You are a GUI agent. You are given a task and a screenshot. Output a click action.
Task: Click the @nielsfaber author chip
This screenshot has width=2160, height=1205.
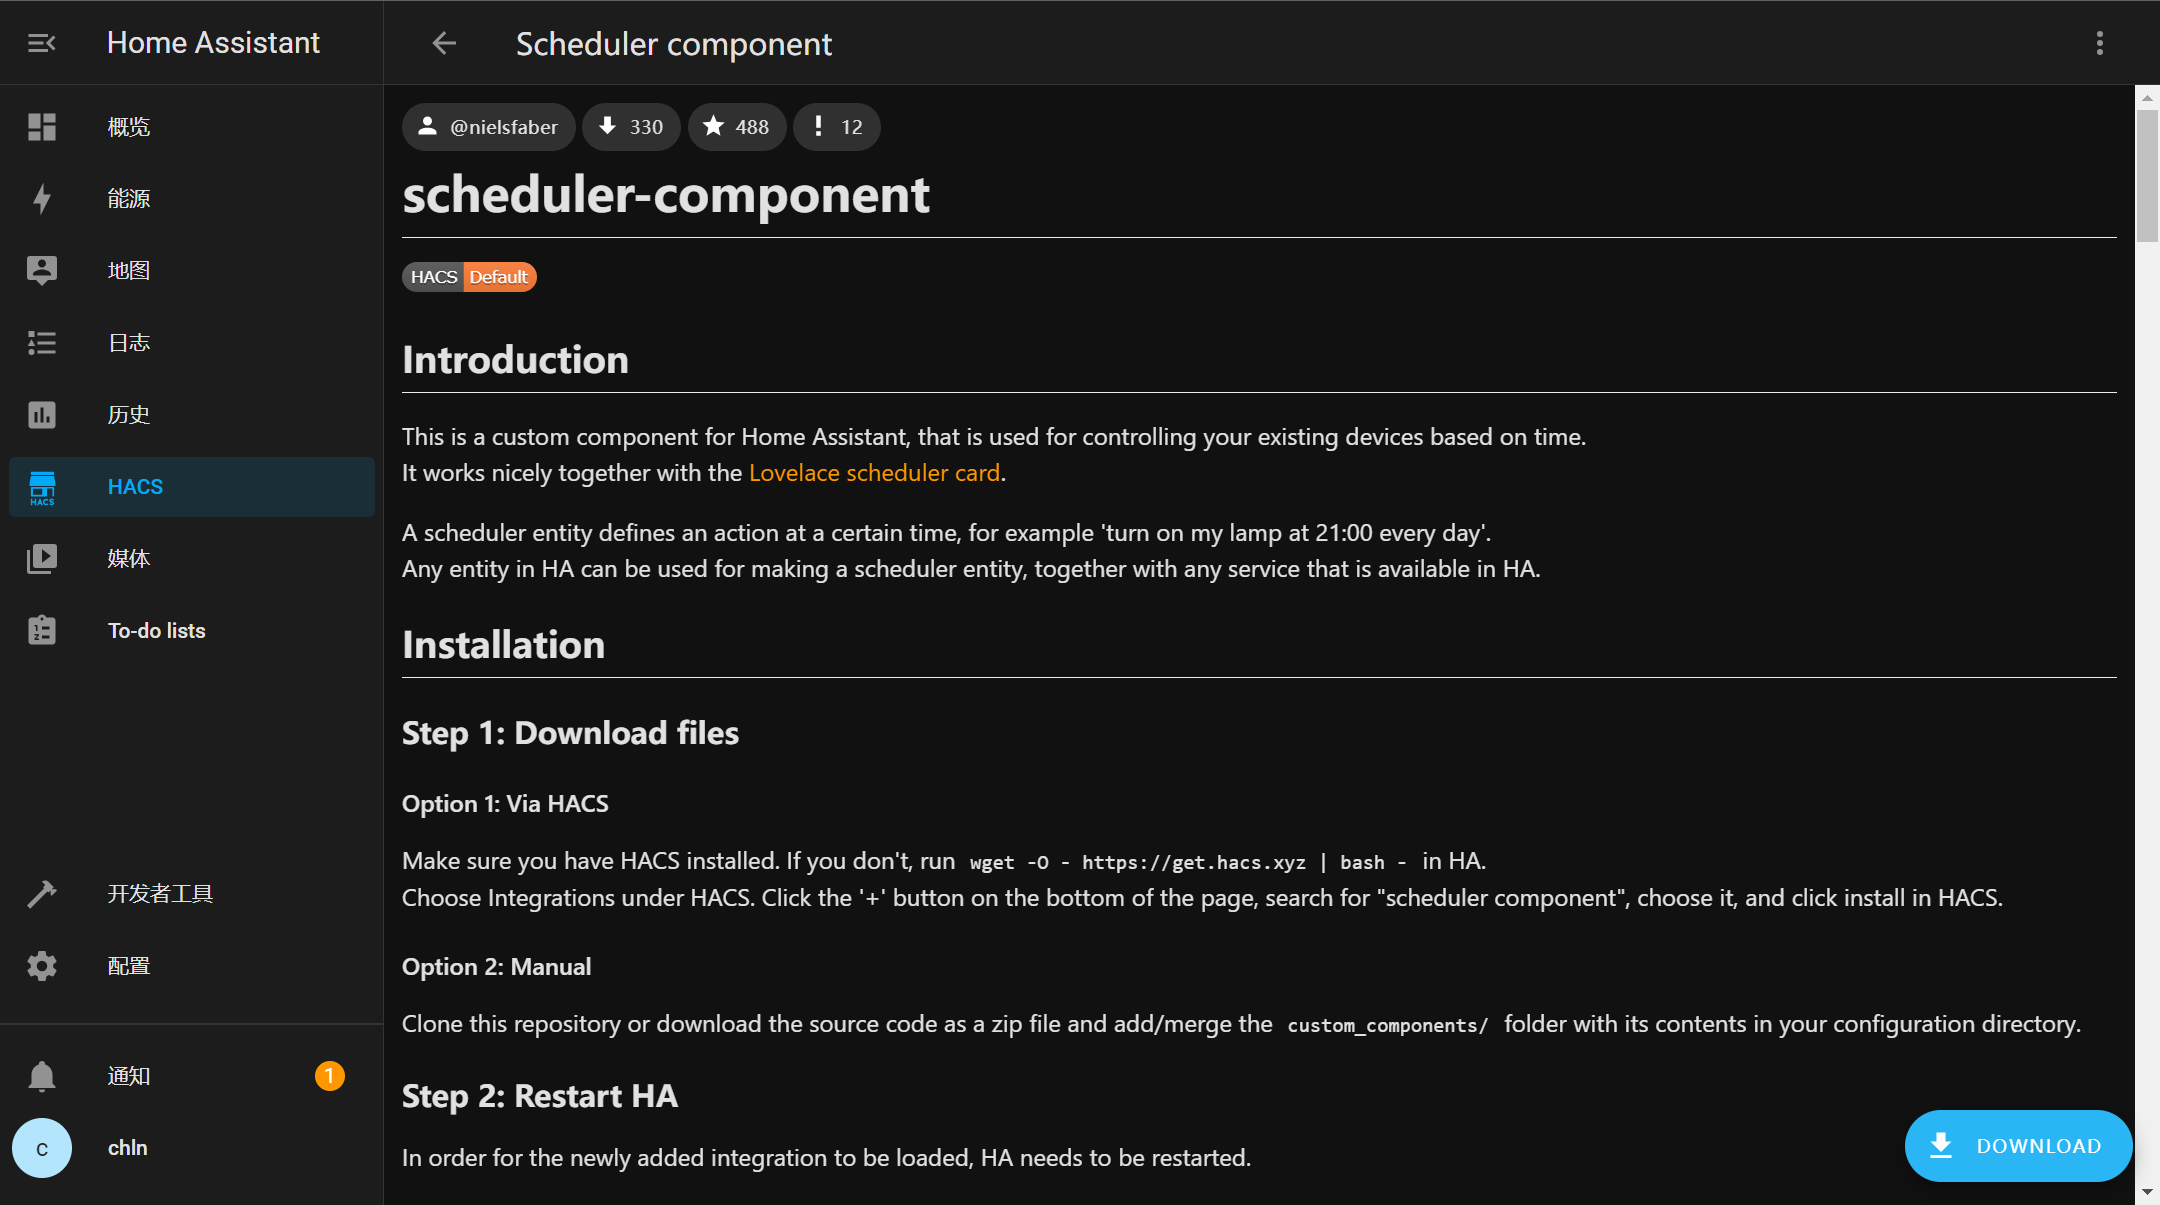pos(488,127)
